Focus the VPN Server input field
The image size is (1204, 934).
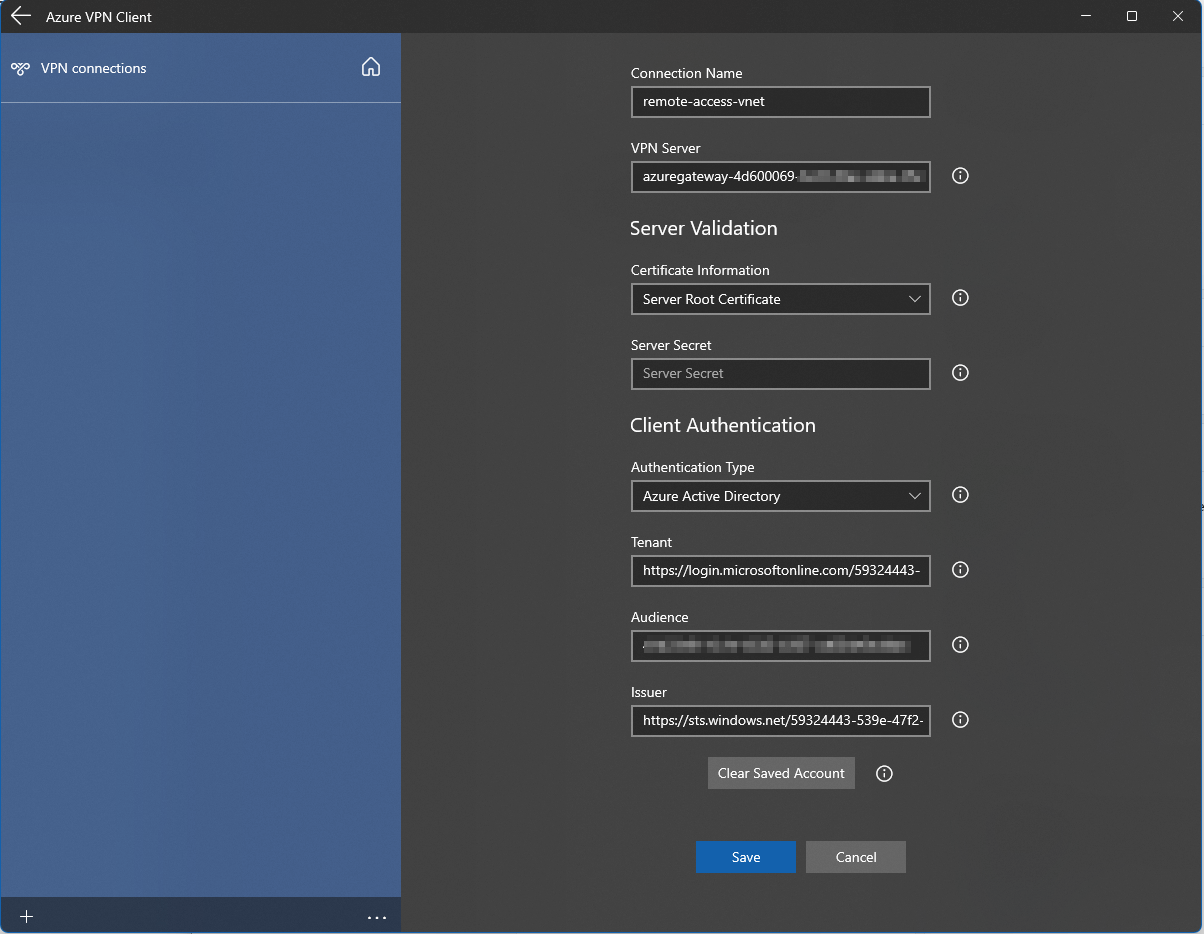[781, 177]
